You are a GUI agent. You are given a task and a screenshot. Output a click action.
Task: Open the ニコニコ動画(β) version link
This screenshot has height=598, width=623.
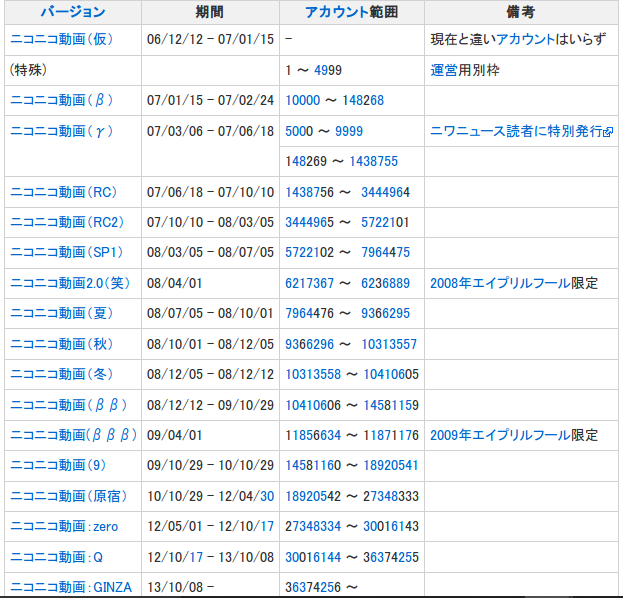62,100
